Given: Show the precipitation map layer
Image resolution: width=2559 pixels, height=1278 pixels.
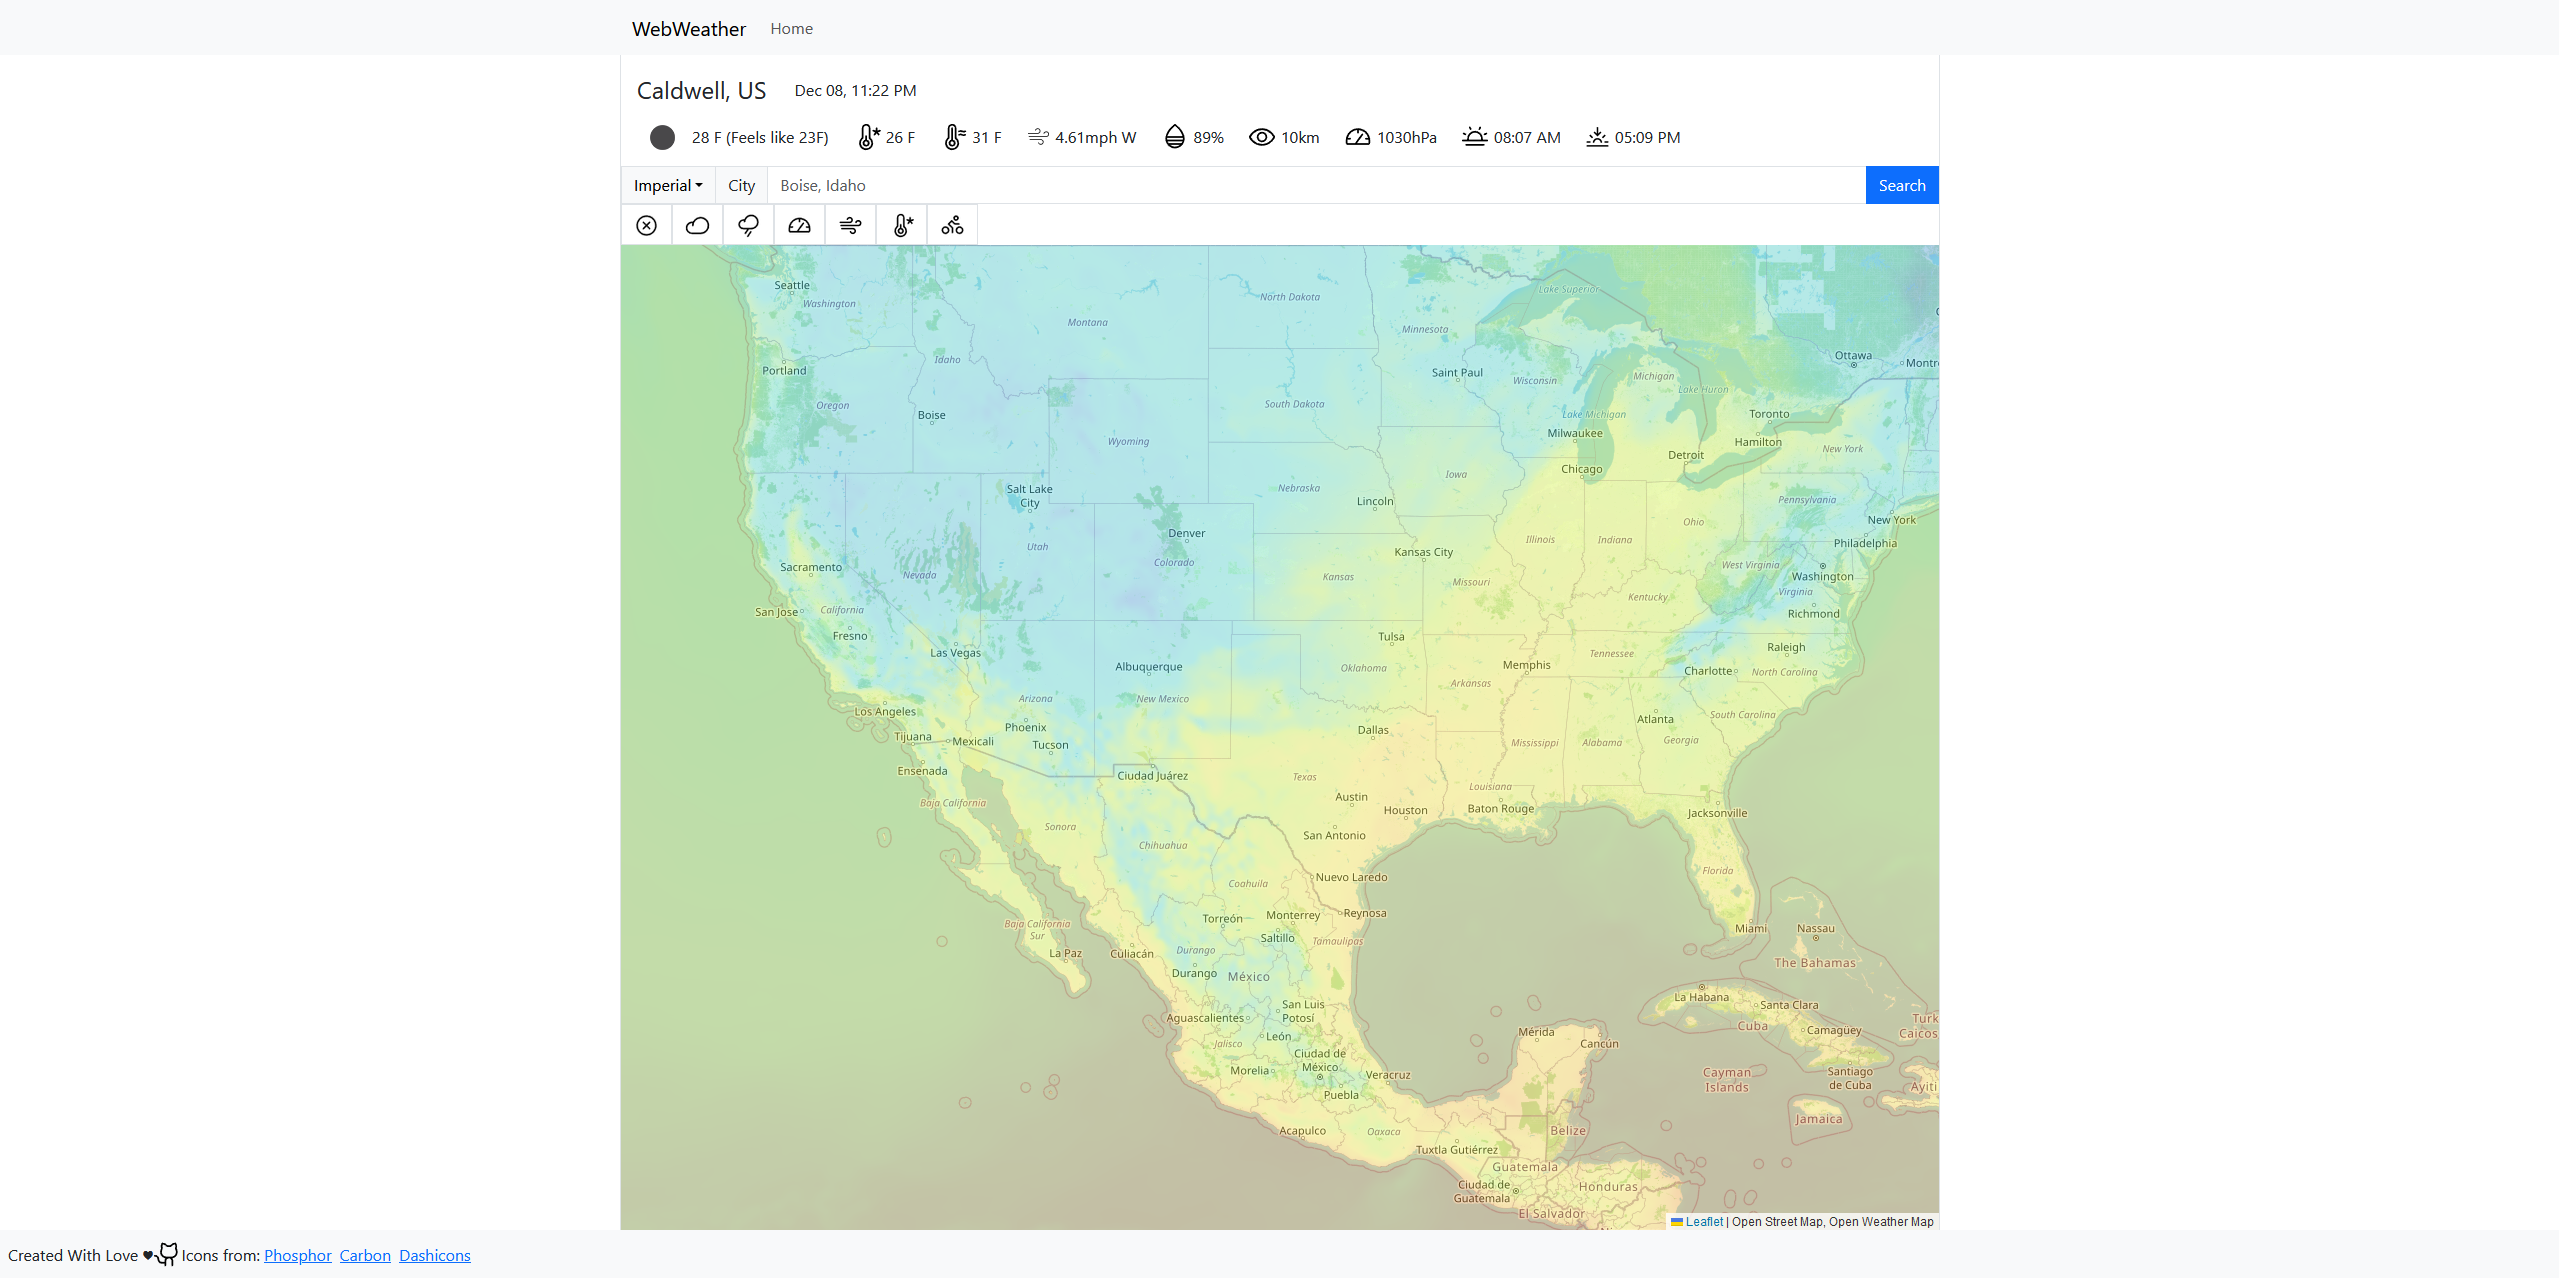Looking at the screenshot, I should coord(749,225).
